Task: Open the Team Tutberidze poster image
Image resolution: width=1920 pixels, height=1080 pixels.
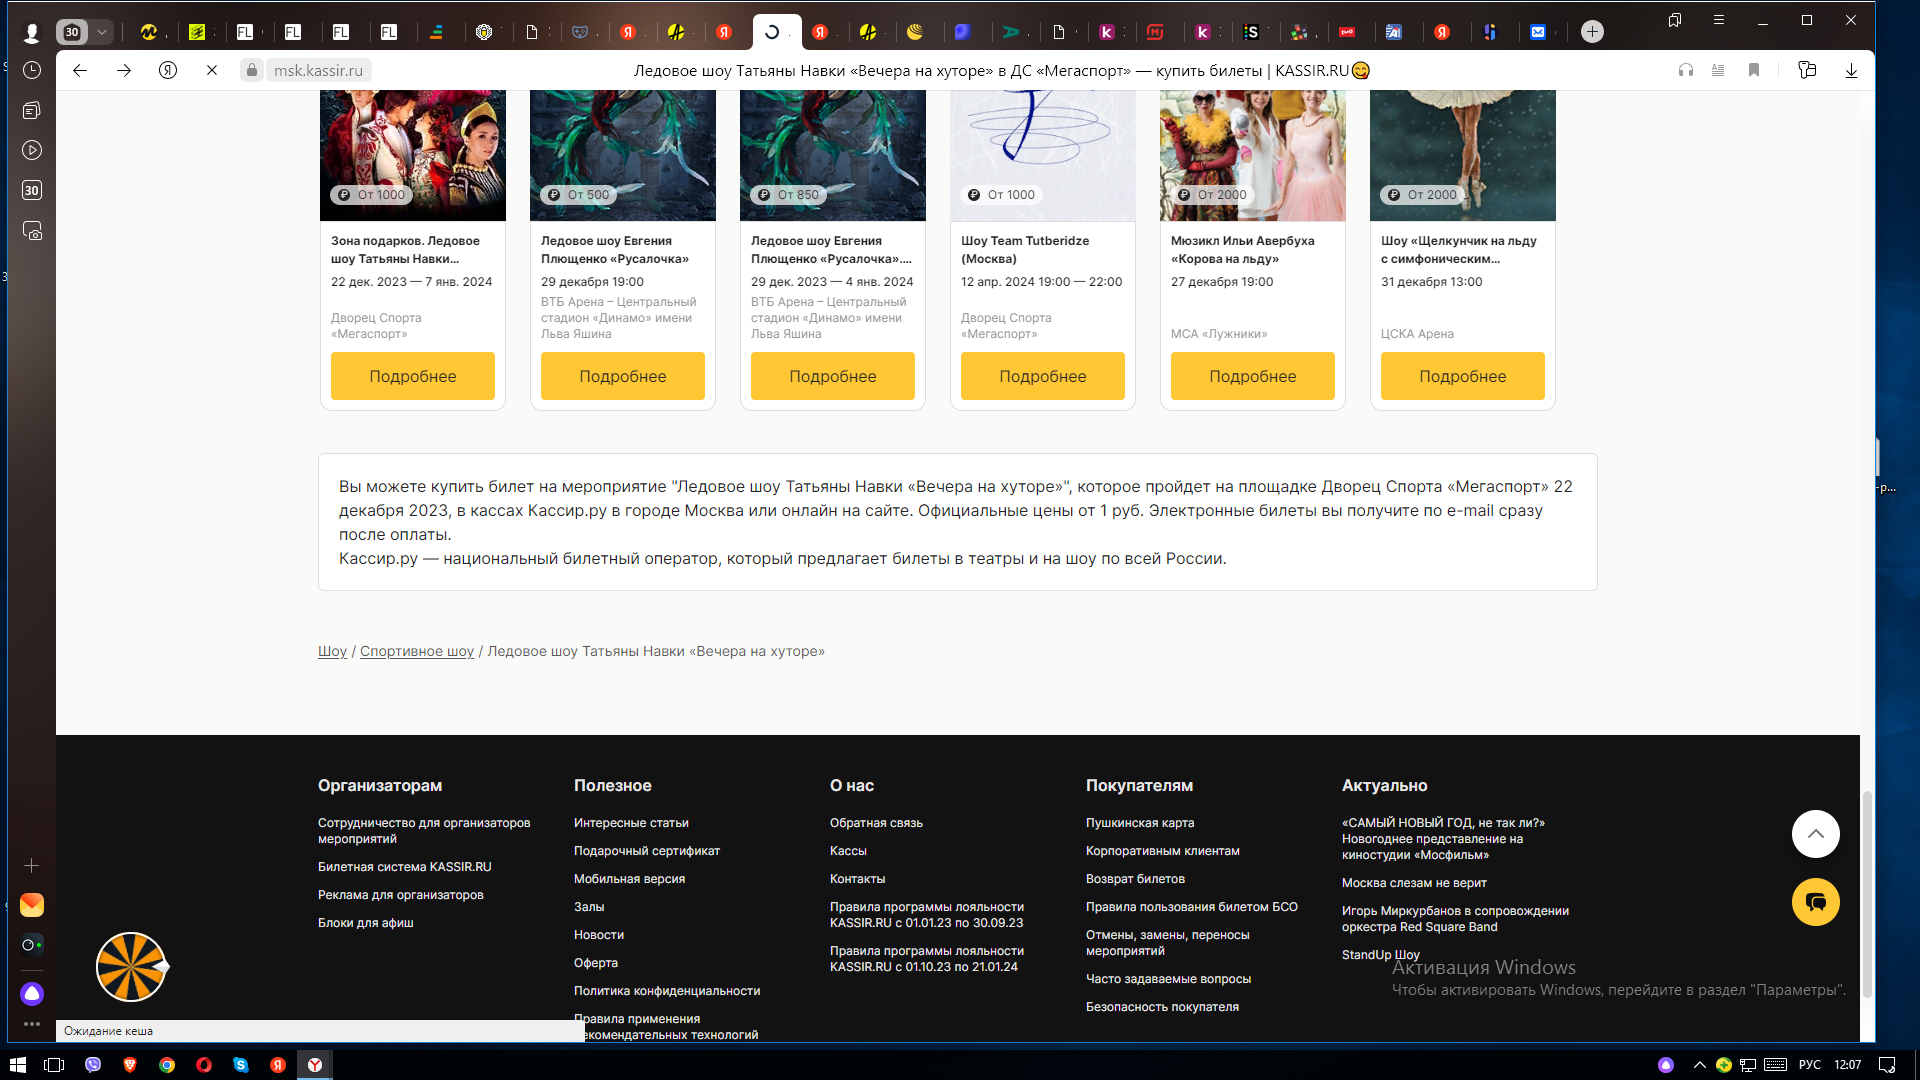Action: tap(1043, 155)
